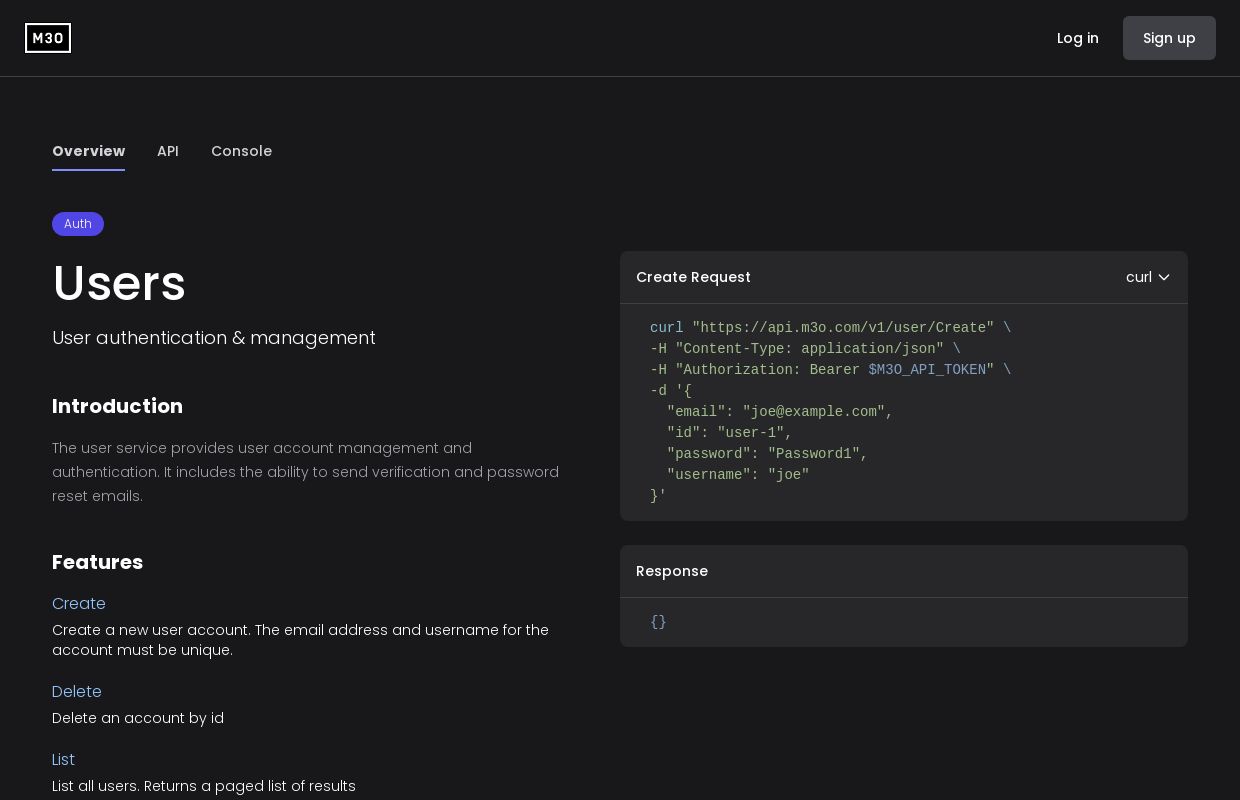Click the Introduction heading
Viewport: 1240px width, 800px height.
point(117,406)
